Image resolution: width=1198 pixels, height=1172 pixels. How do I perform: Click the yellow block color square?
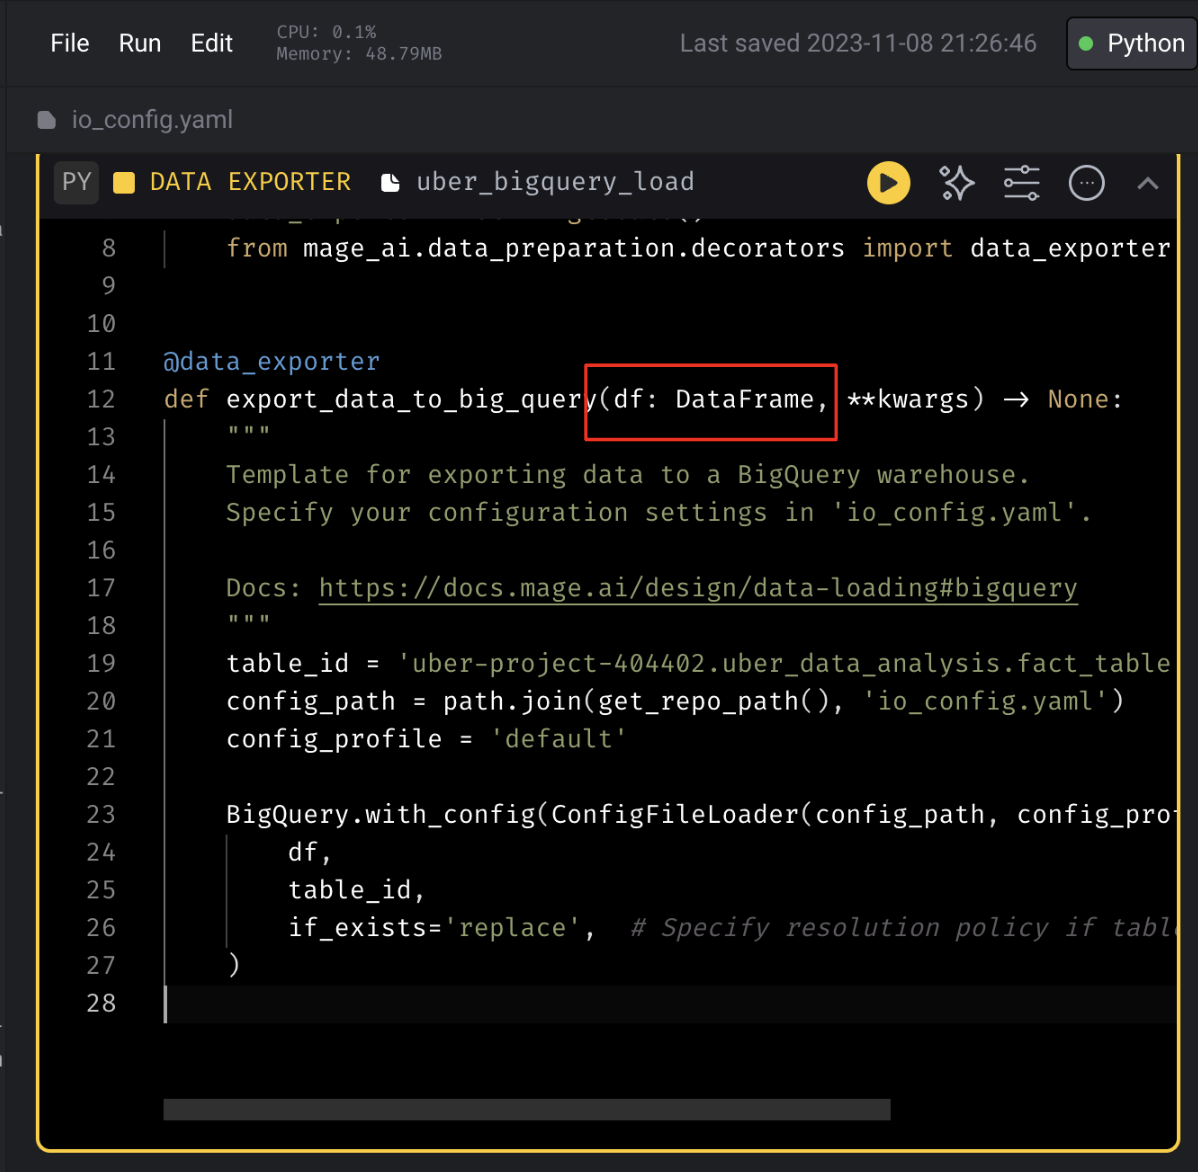pos(124,183)
